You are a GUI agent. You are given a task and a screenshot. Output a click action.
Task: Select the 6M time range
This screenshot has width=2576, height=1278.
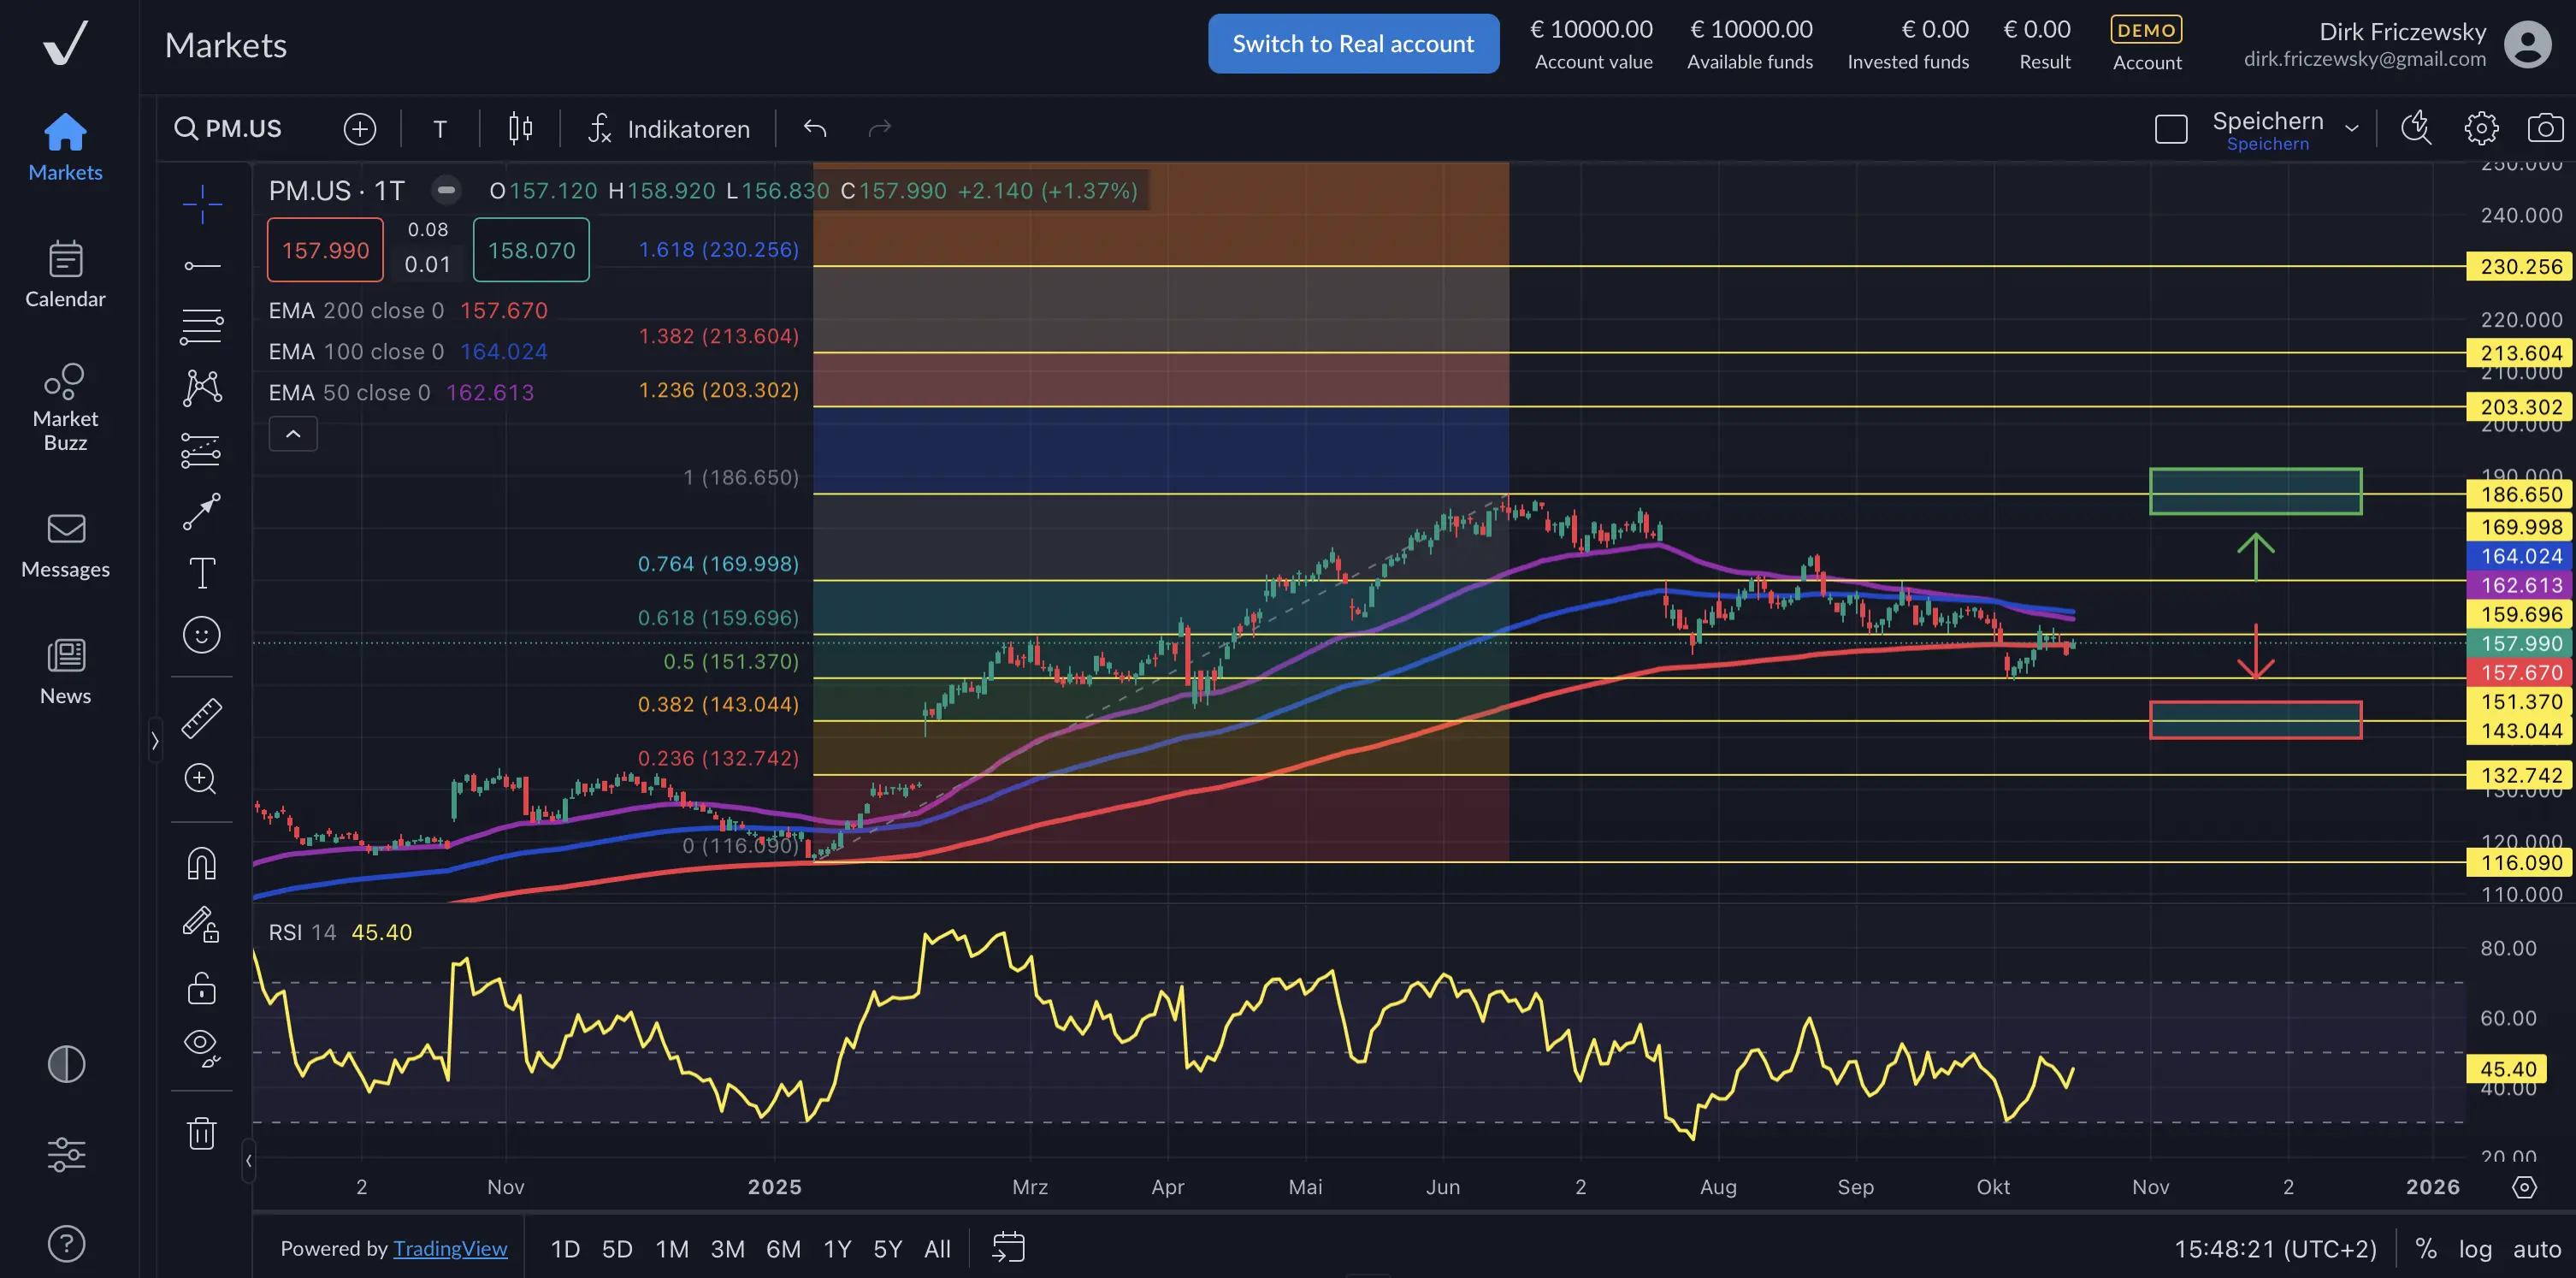783,1249
